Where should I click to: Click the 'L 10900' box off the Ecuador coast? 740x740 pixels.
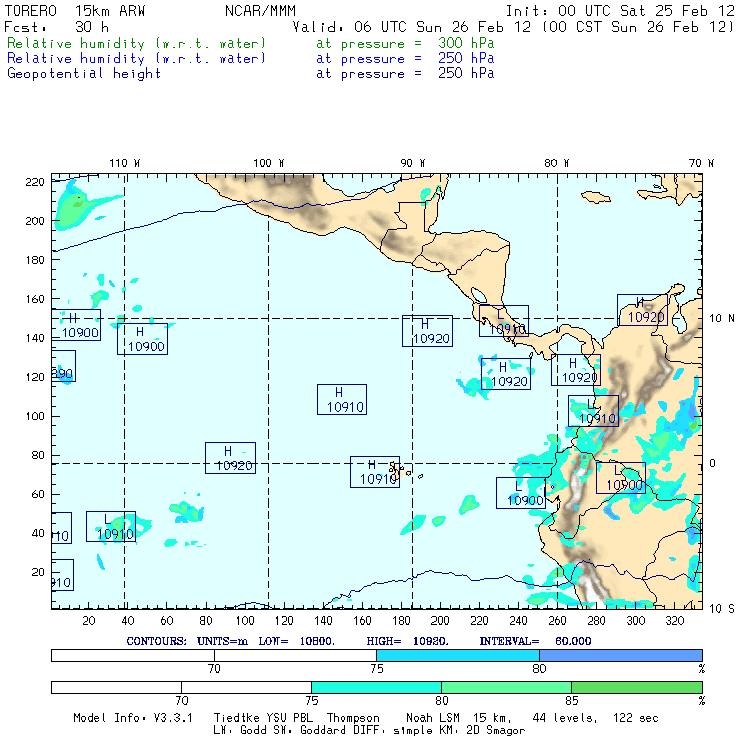[521, 493]
